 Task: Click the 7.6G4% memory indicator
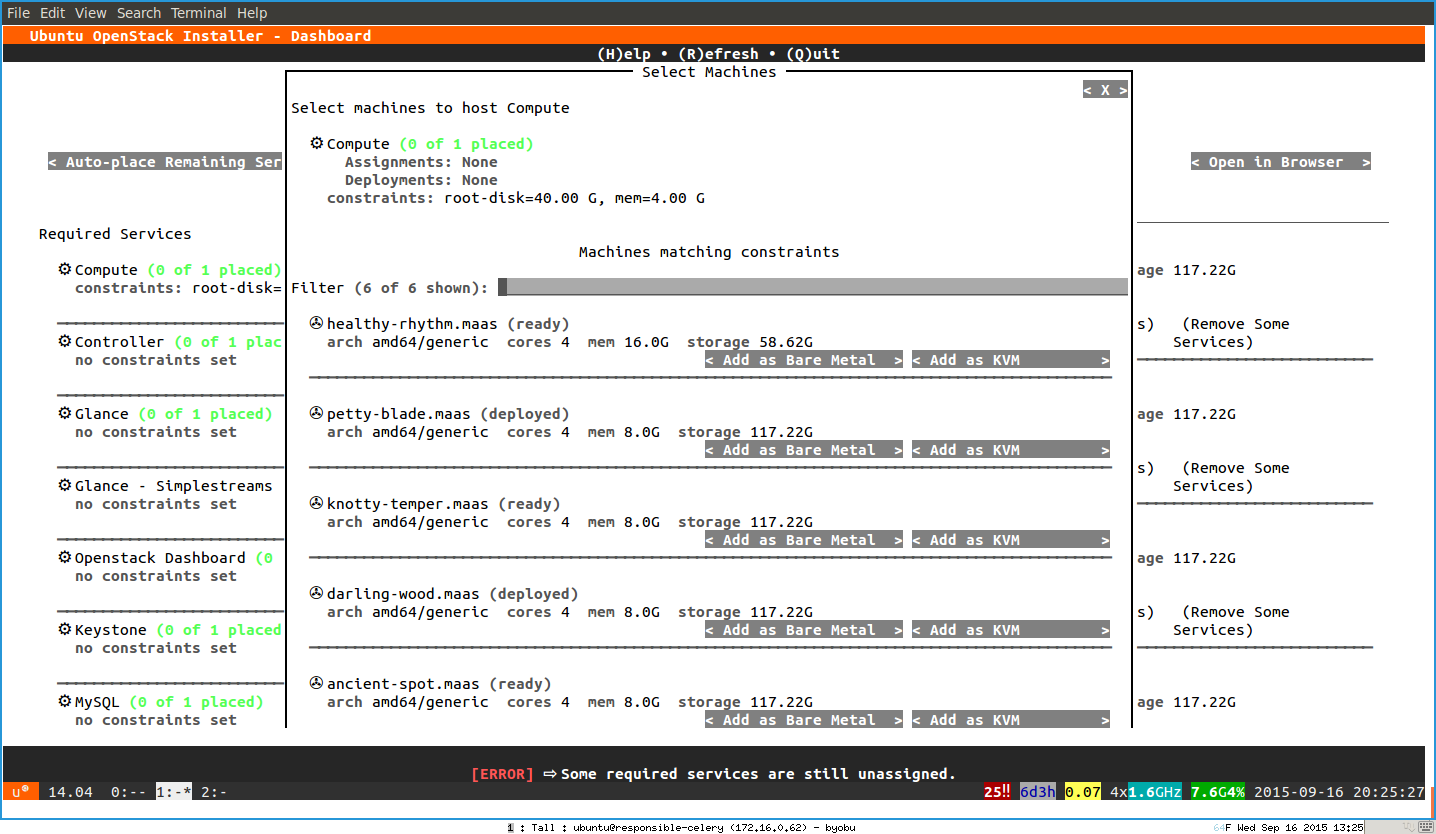coord(1218,792)
